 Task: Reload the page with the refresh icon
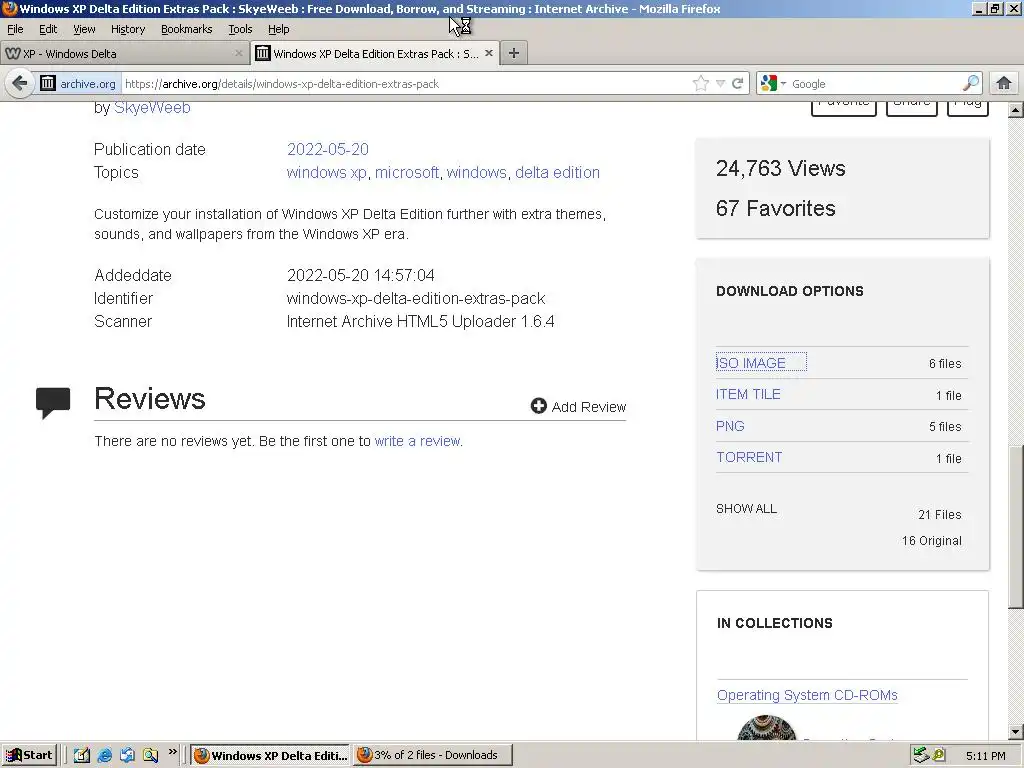[x=738, y=84]
